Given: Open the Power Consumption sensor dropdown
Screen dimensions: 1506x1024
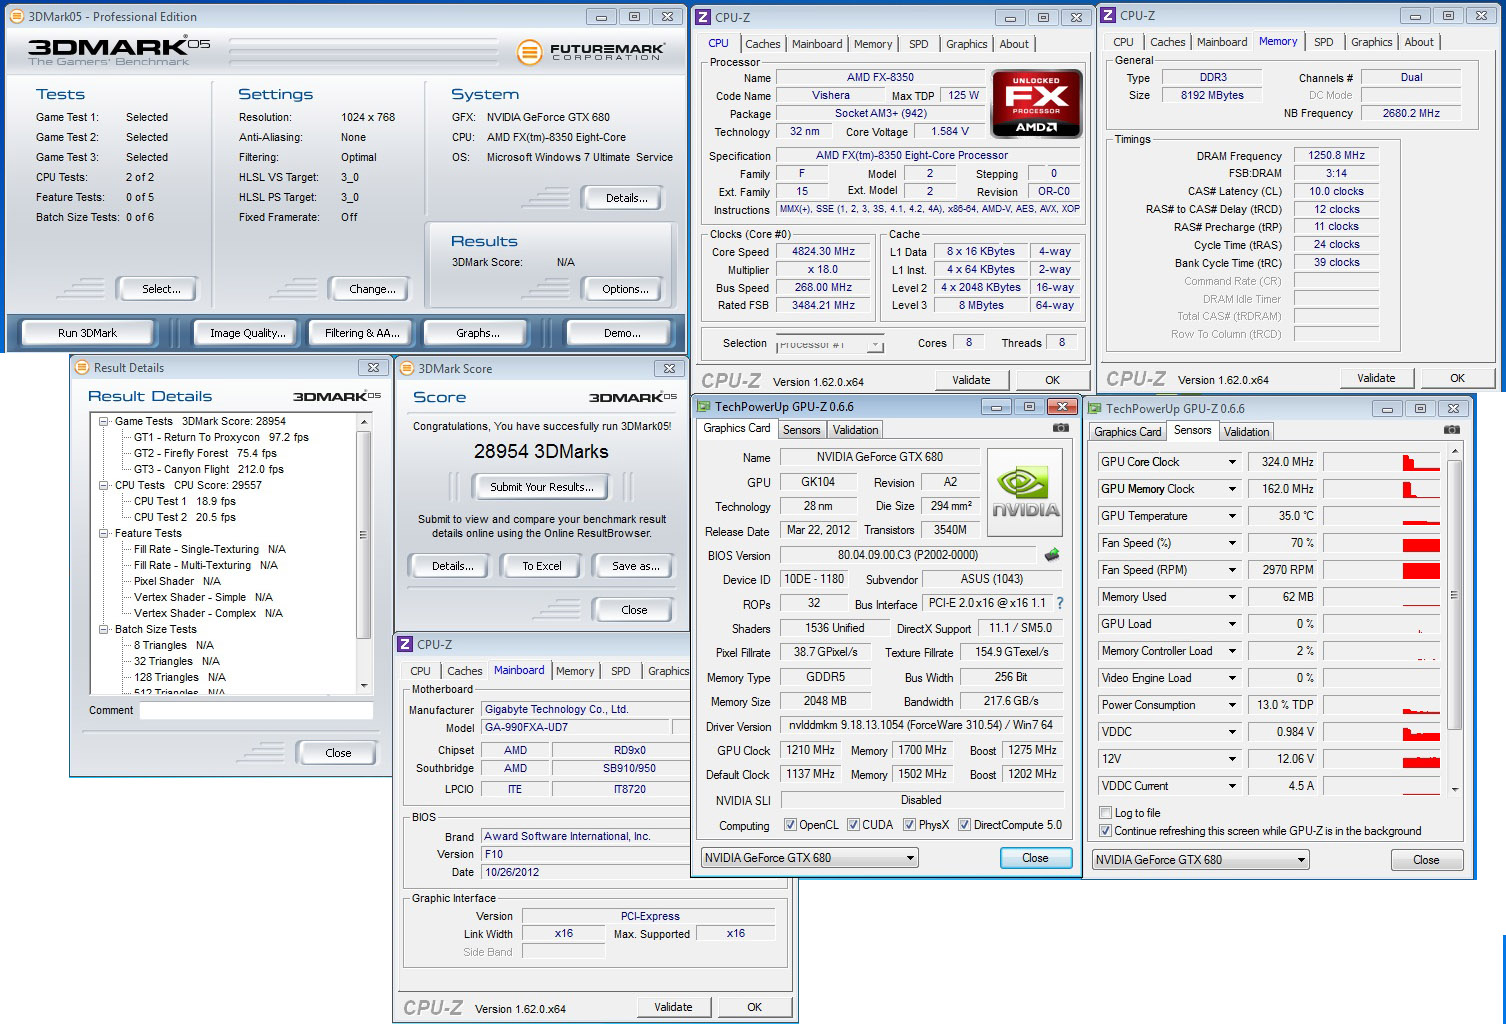Looking at the screenshot, I should (1232, 705).
